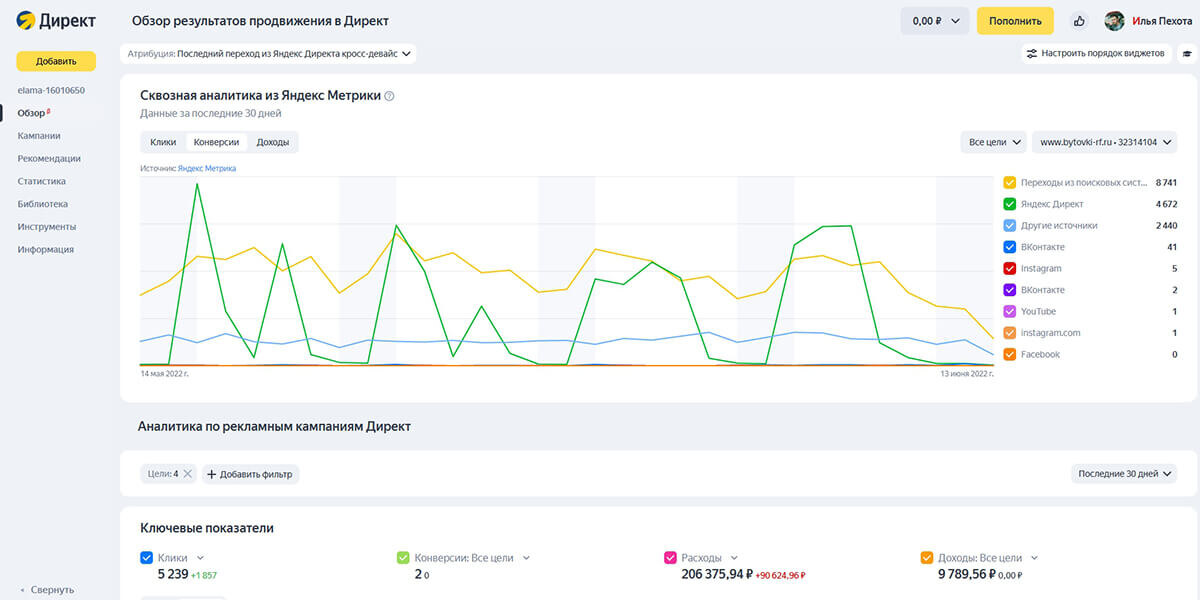Image resolution: width=1200 pixels, height=600 pixels.
Task: Click the Пополнить top-up button
Action: (x=1015, y=21)
